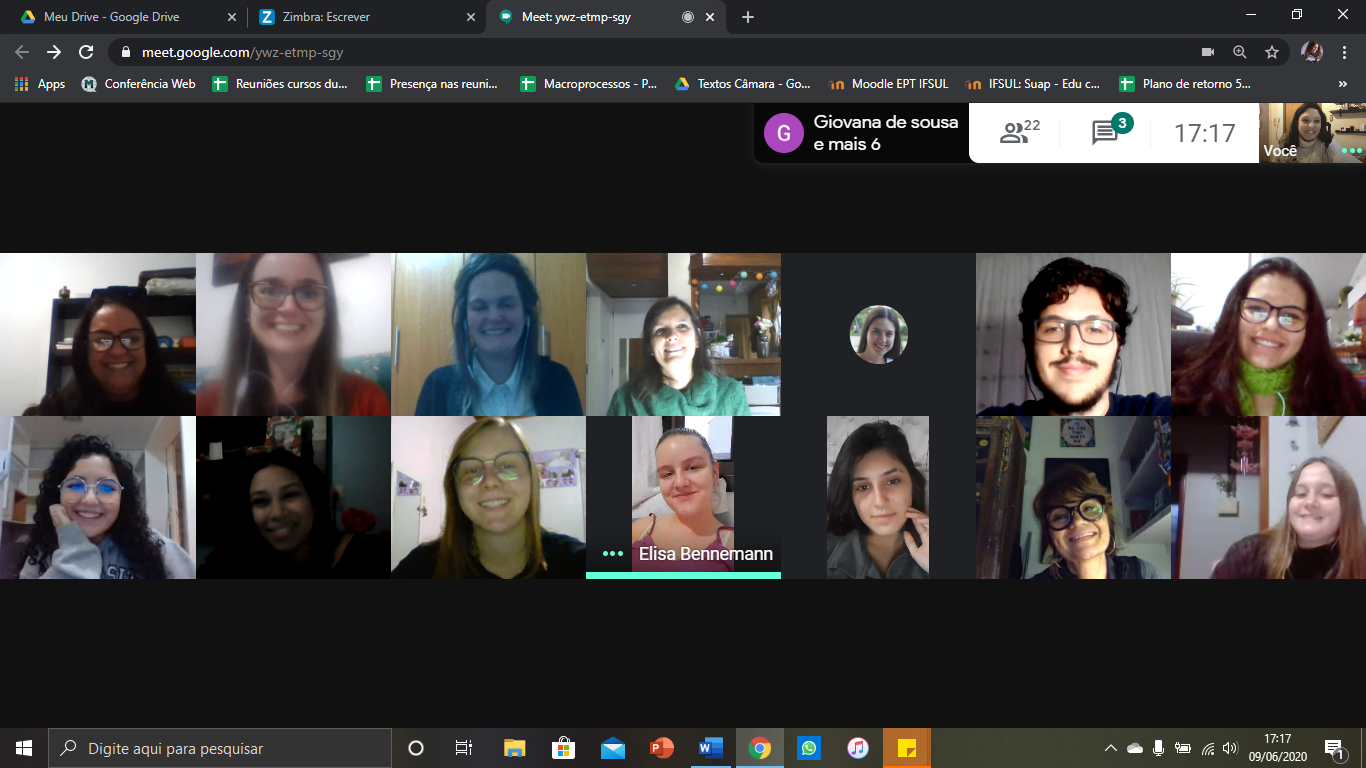The height and width of the screenshot is (768, 1366).
Task: Select Elisa Bennemann's video tile
Action: [683, 497]
